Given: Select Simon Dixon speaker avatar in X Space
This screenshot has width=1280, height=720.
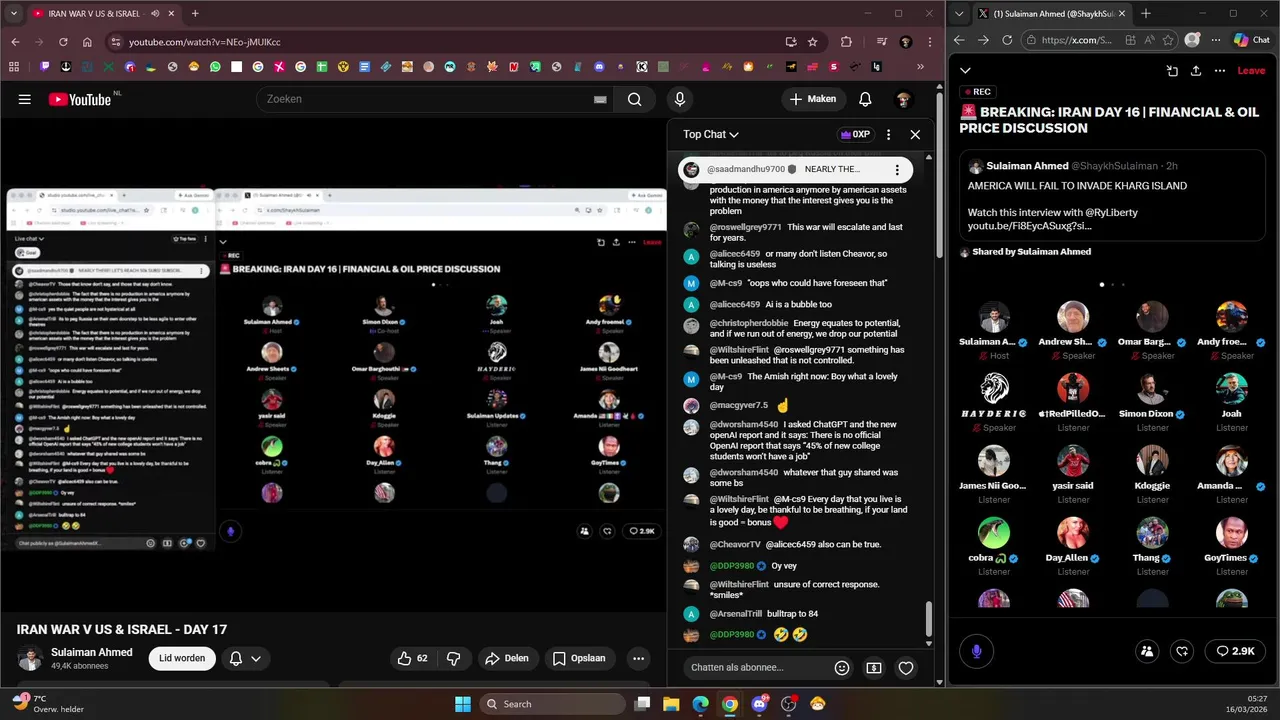Looking at the screenshot, I should (1152, 388).
